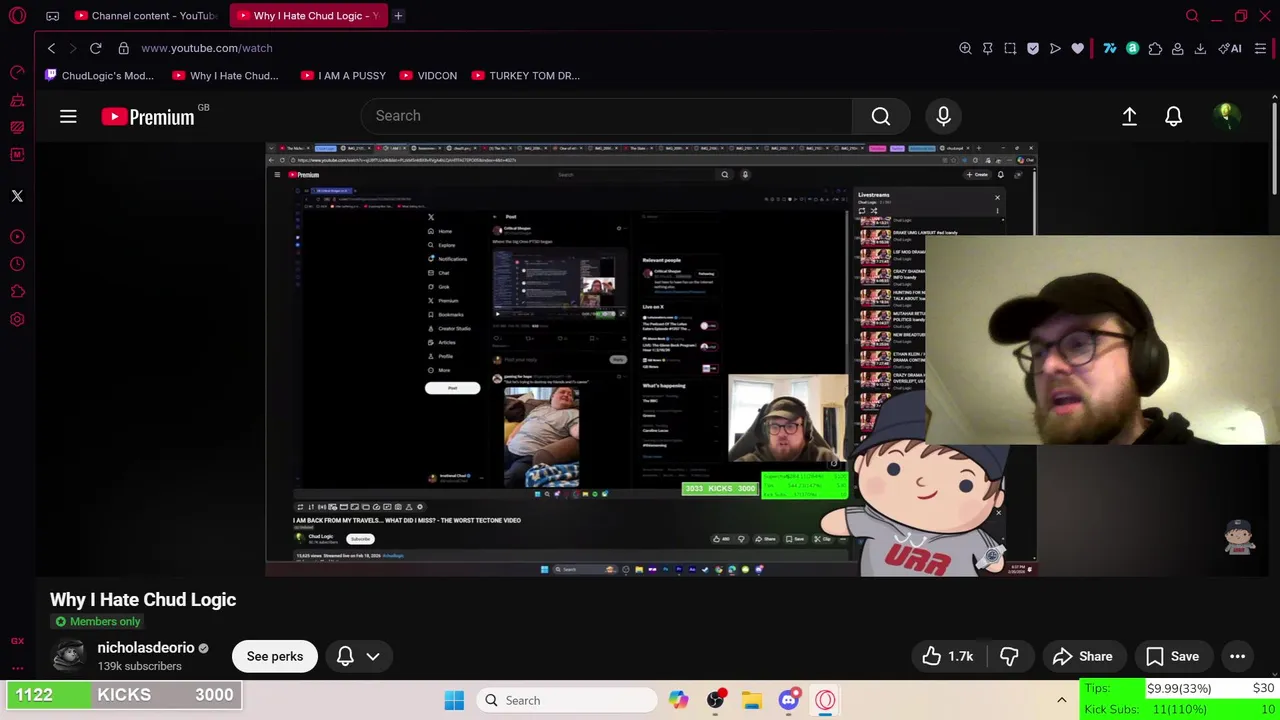Open ChudLogic's Mod bookmark

(x=99, y=75)
